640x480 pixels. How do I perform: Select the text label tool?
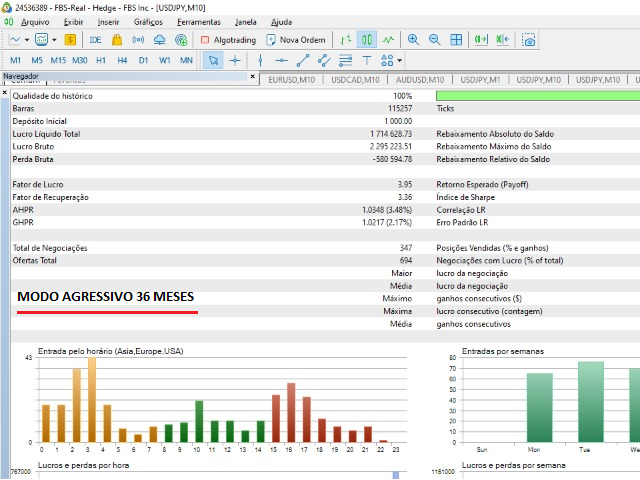(367, 60)
